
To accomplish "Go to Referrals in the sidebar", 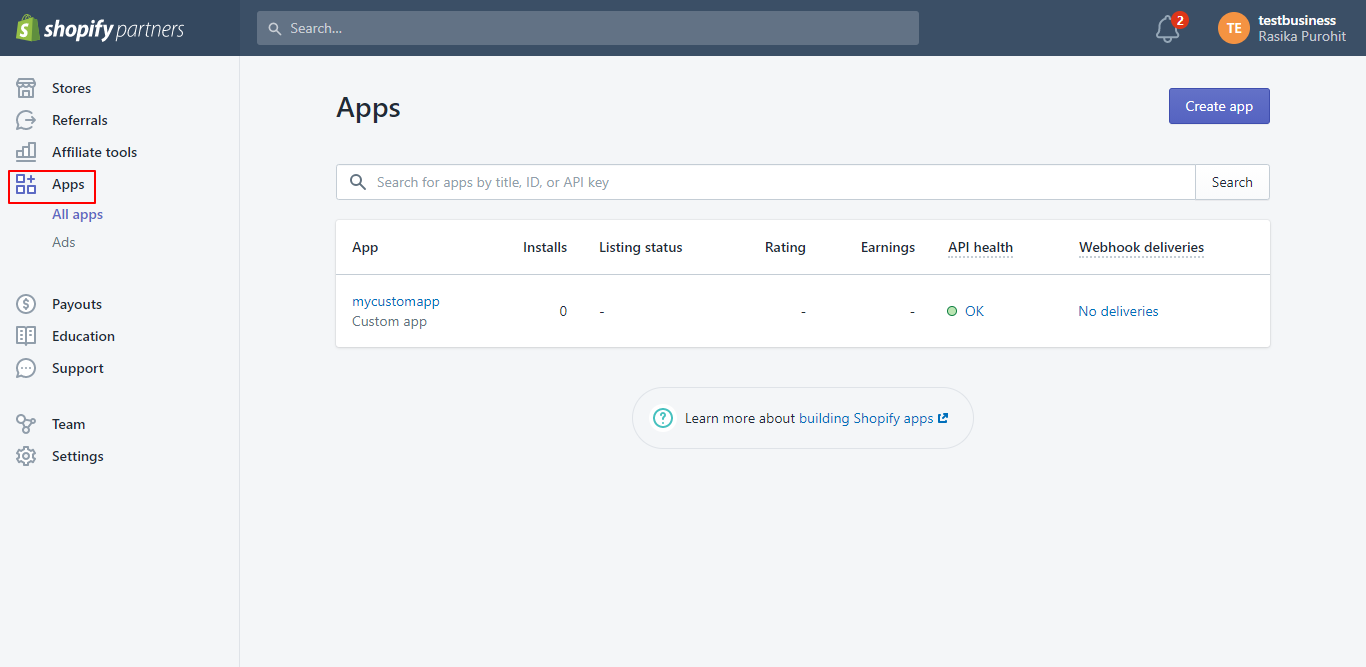I will pyautogui.click(x=80, y=120).
